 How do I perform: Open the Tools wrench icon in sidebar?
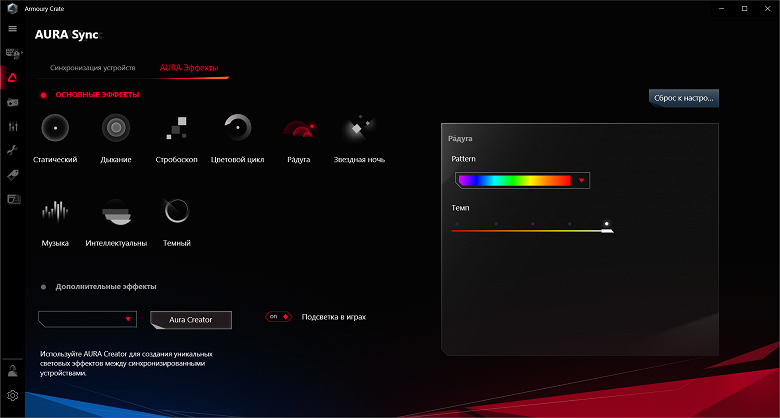[x=13, y=150]
